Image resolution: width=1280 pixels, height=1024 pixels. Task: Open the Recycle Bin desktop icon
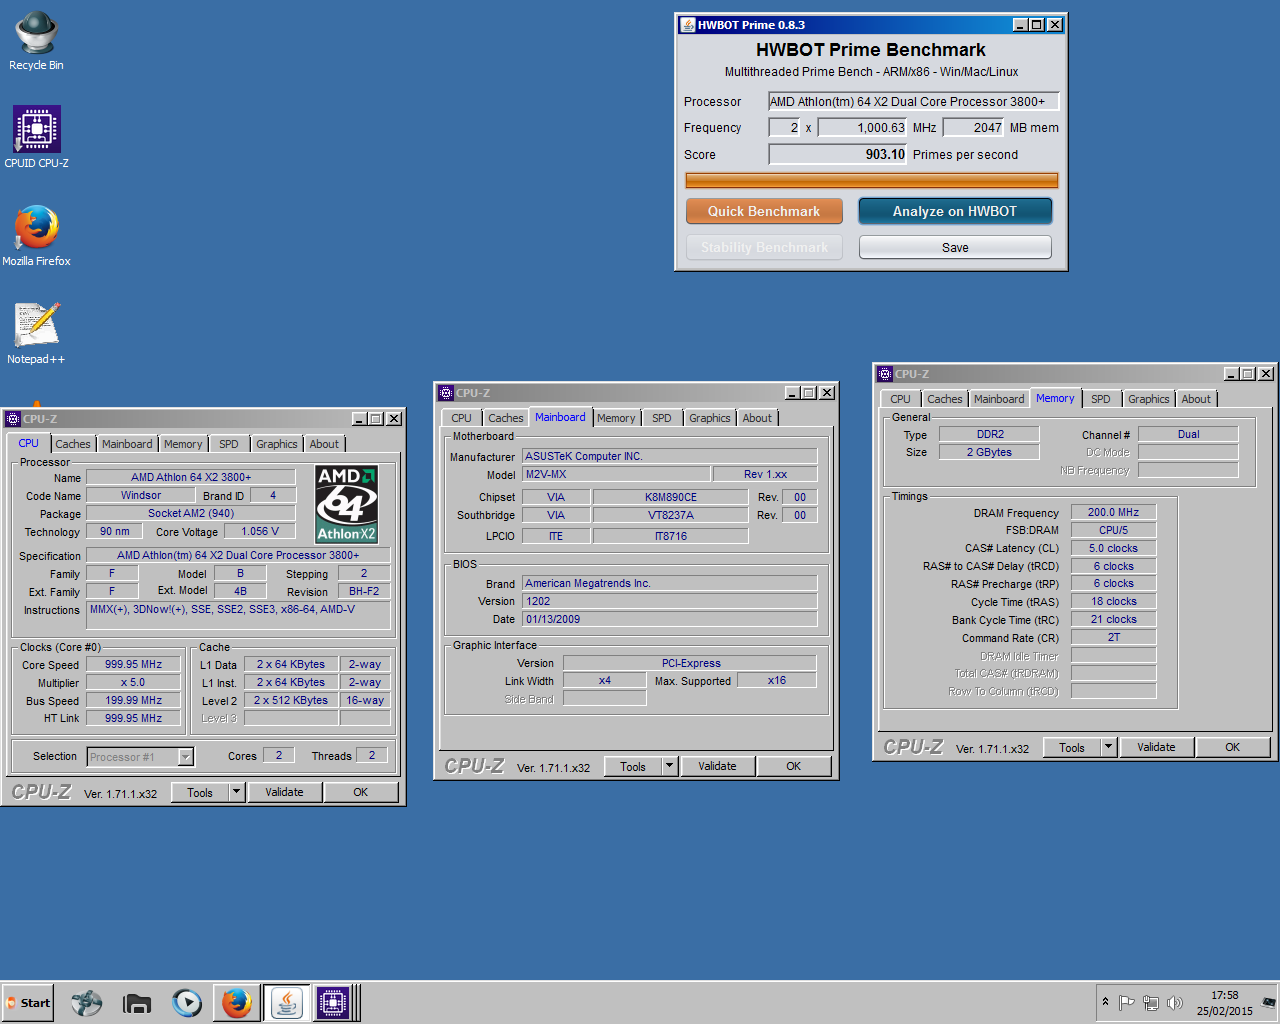pyautogui.click(x=36, y=41)
